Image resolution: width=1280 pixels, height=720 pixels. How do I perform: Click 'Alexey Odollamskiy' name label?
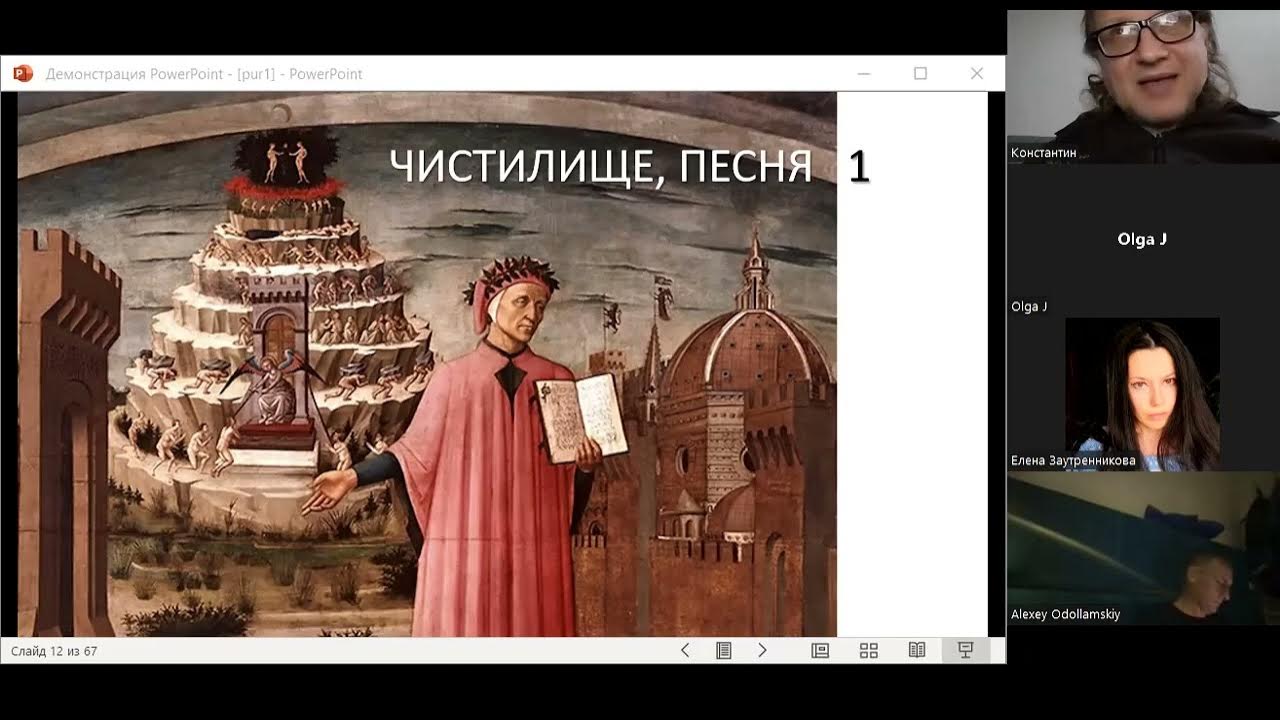click(1065, 614)
